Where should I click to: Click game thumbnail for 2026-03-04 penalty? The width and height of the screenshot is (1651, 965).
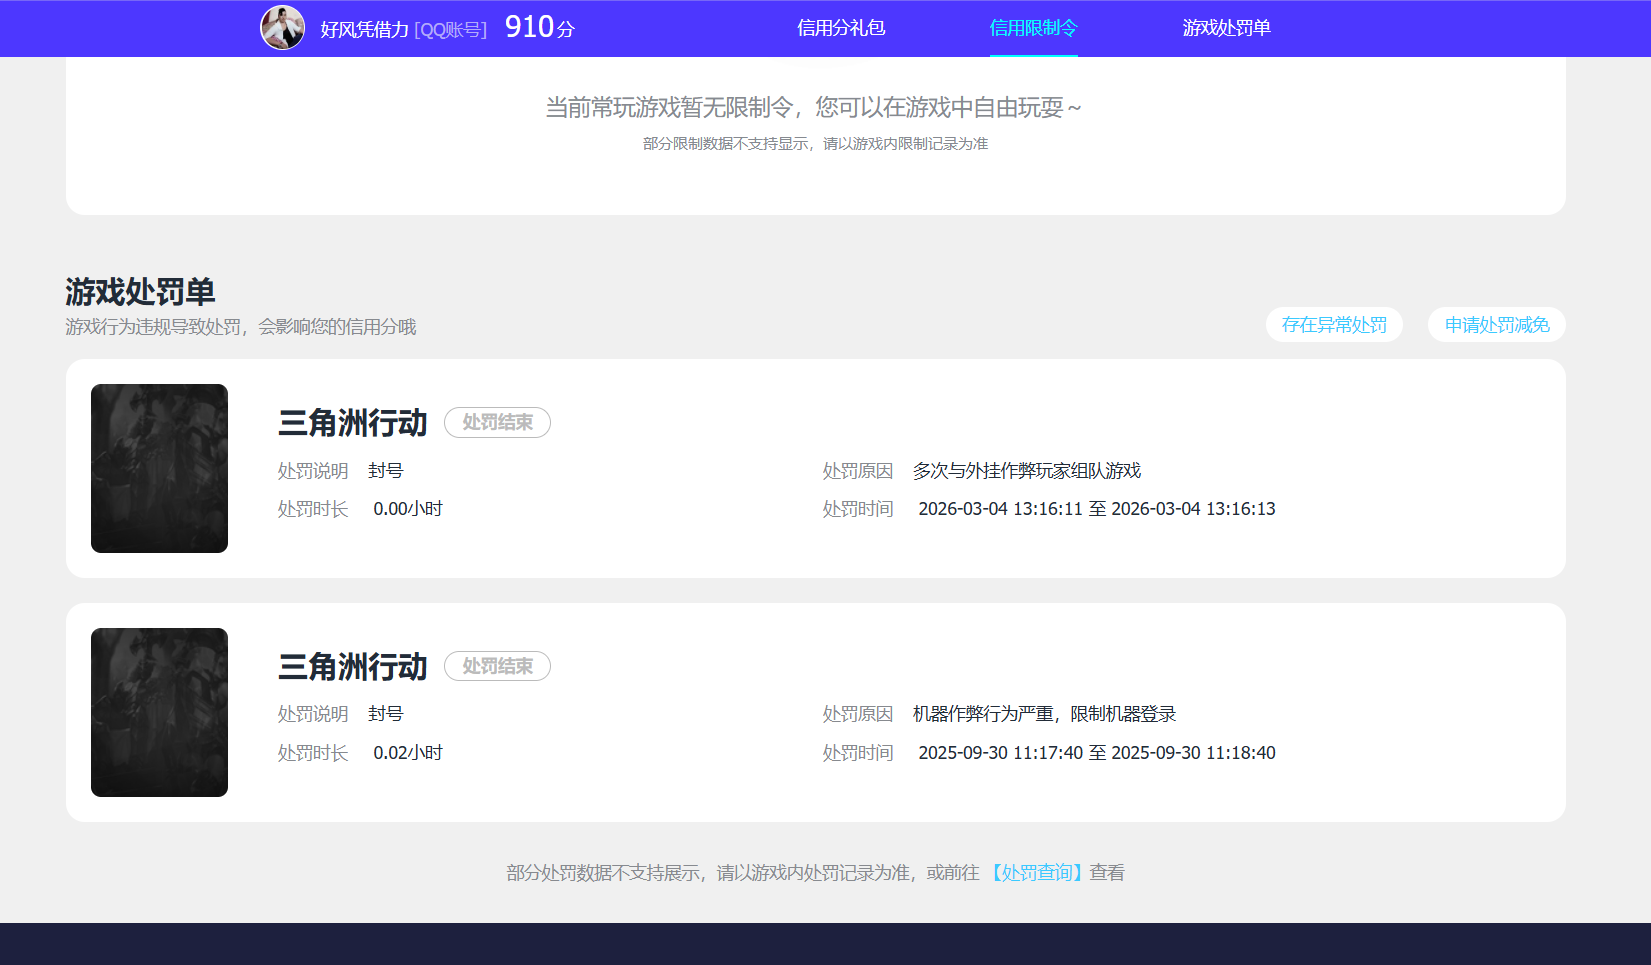[x=159, y=468]
